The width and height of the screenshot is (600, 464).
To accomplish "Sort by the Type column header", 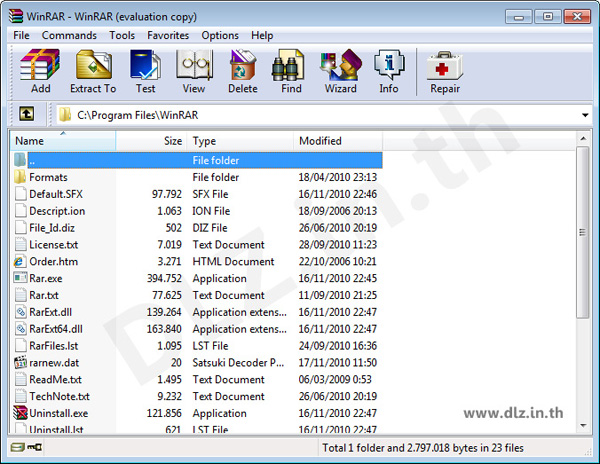I will point(240,141).
